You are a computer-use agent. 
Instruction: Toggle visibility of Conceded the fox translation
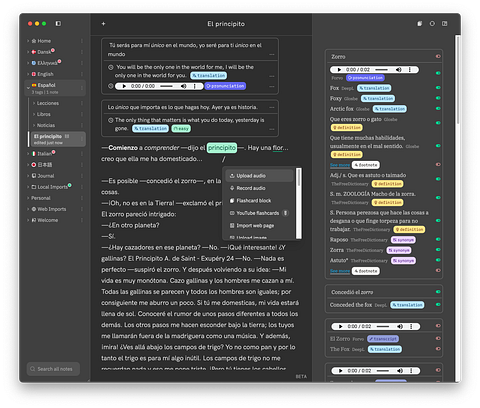pos(438,305)
